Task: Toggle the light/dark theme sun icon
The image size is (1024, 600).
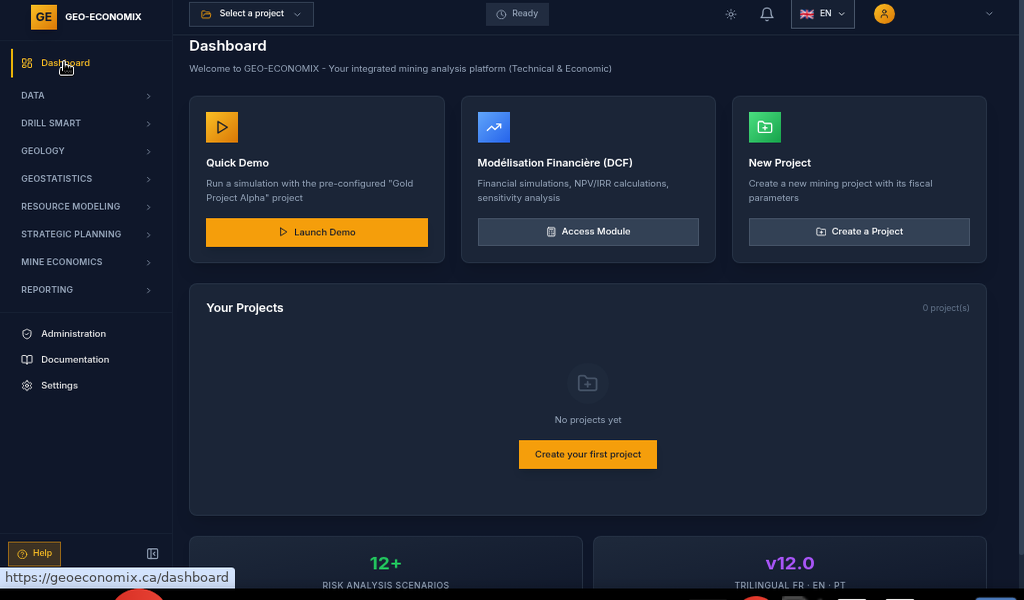Action: [731, 14]
